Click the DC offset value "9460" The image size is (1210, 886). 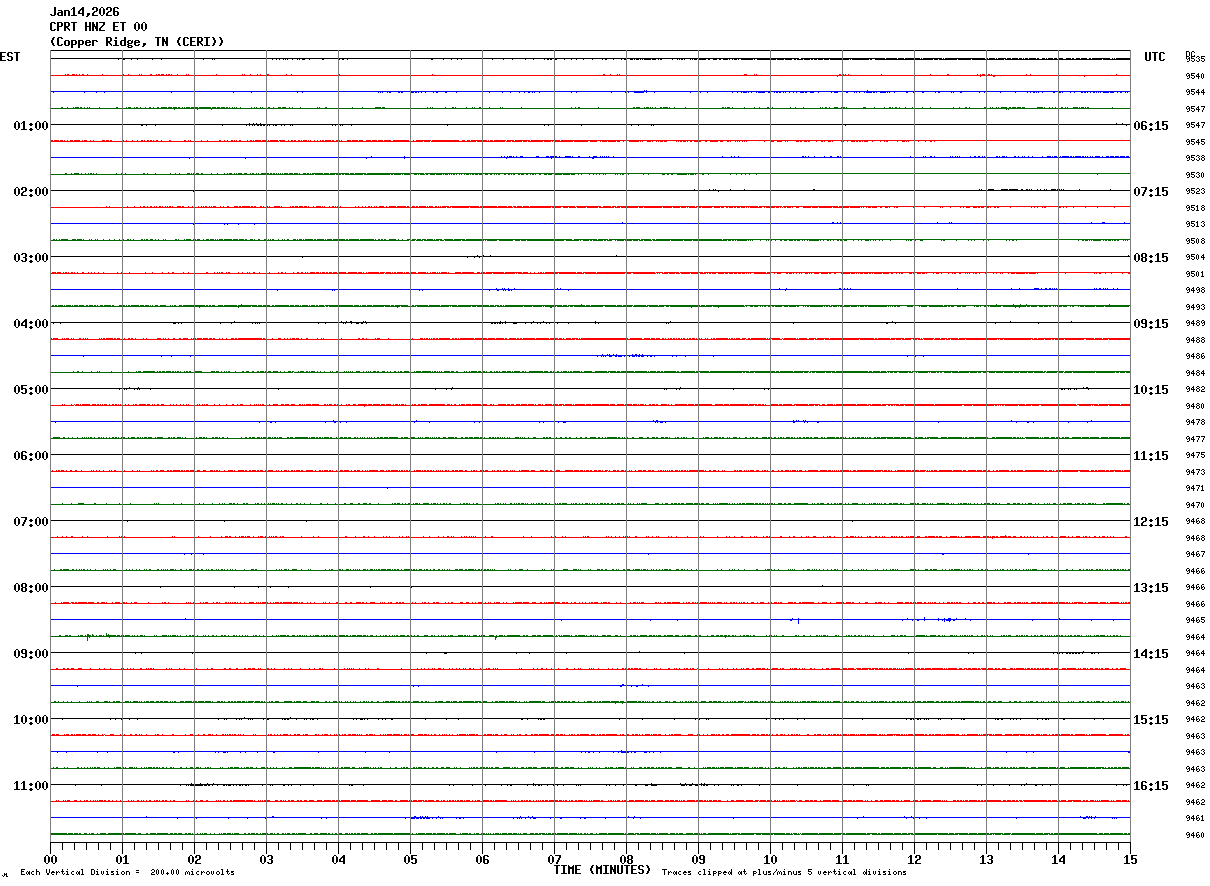tap(1195, 835)
